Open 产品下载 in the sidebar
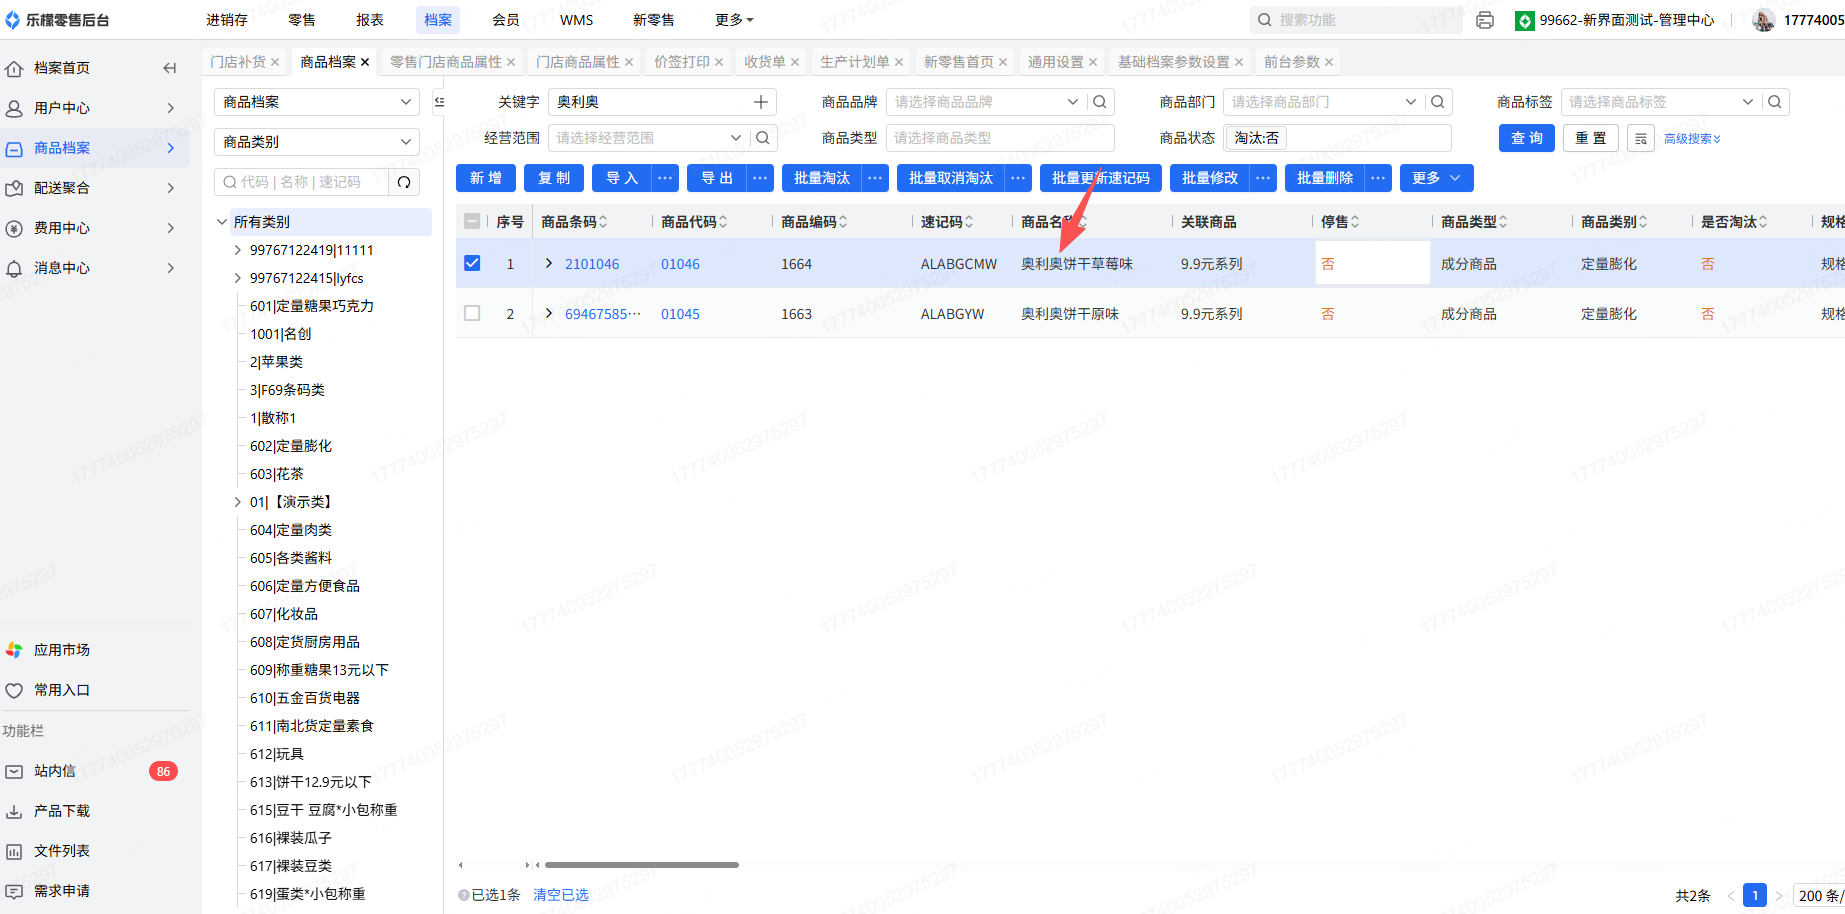Image resolution: width=1845 pixels, height=914 pixels. (x=62, y=811)
